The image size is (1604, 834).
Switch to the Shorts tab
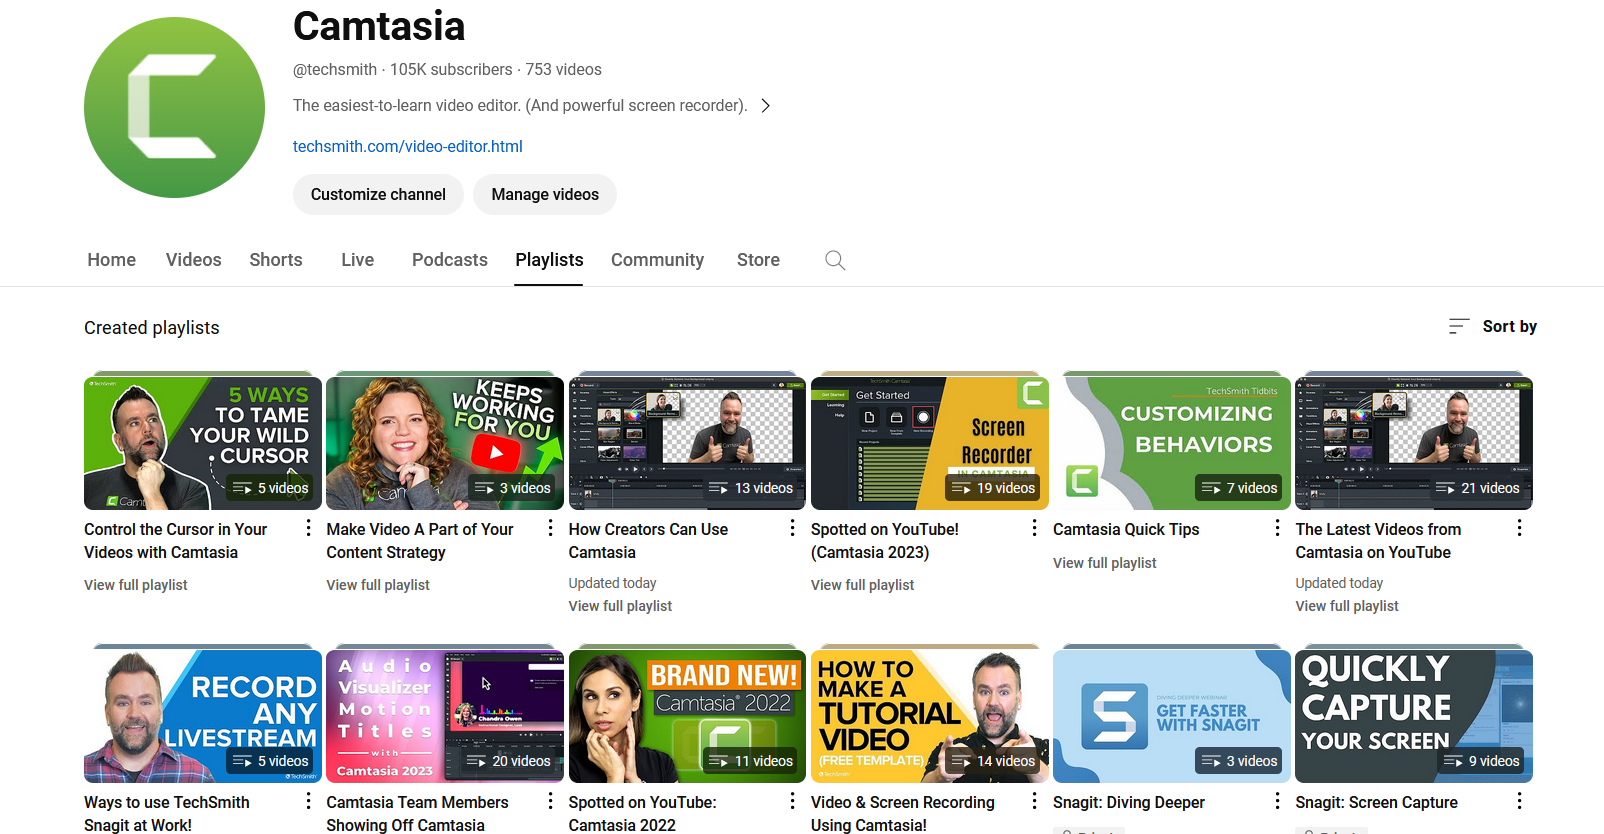pyautogui.click(x=276, y=260)
